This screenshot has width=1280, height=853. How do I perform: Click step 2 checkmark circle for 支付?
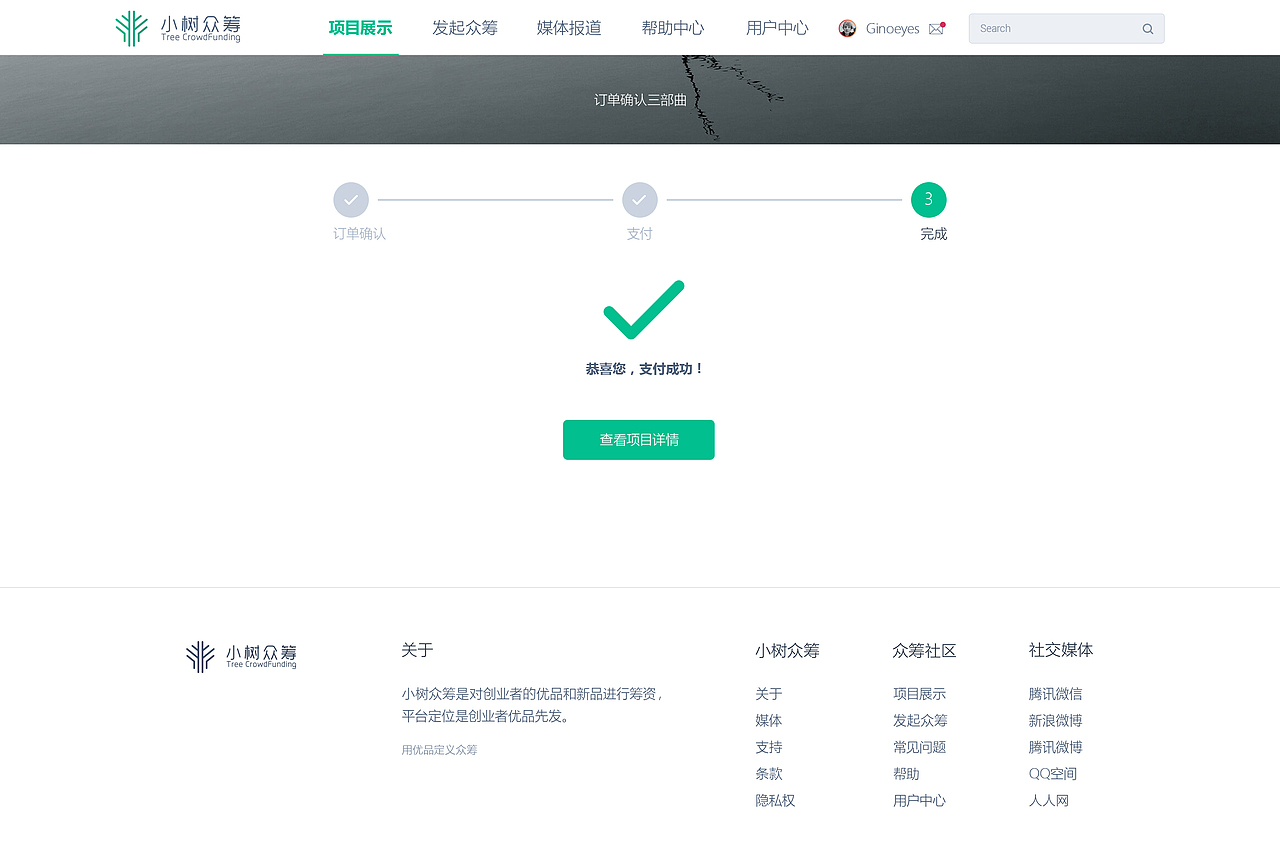[640, 200]
